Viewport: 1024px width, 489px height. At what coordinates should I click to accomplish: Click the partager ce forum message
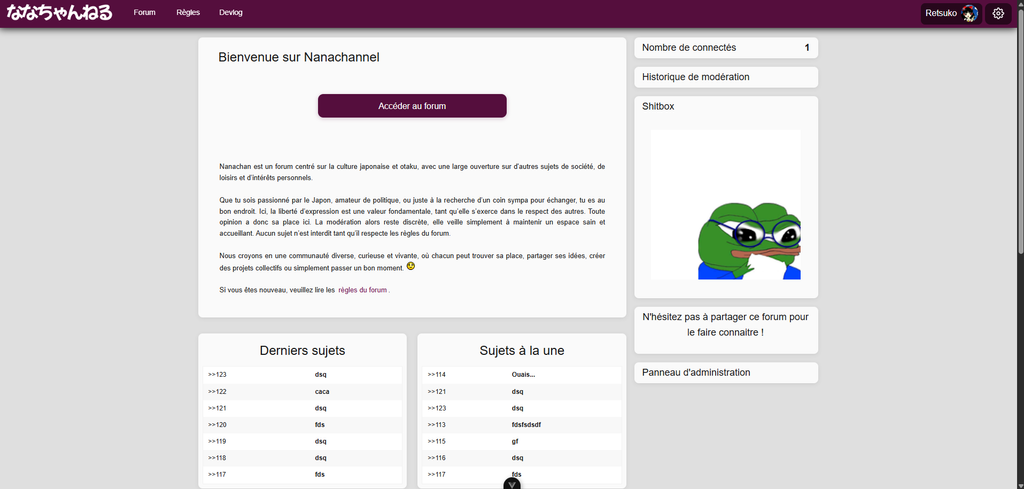[x=726, y=324]
